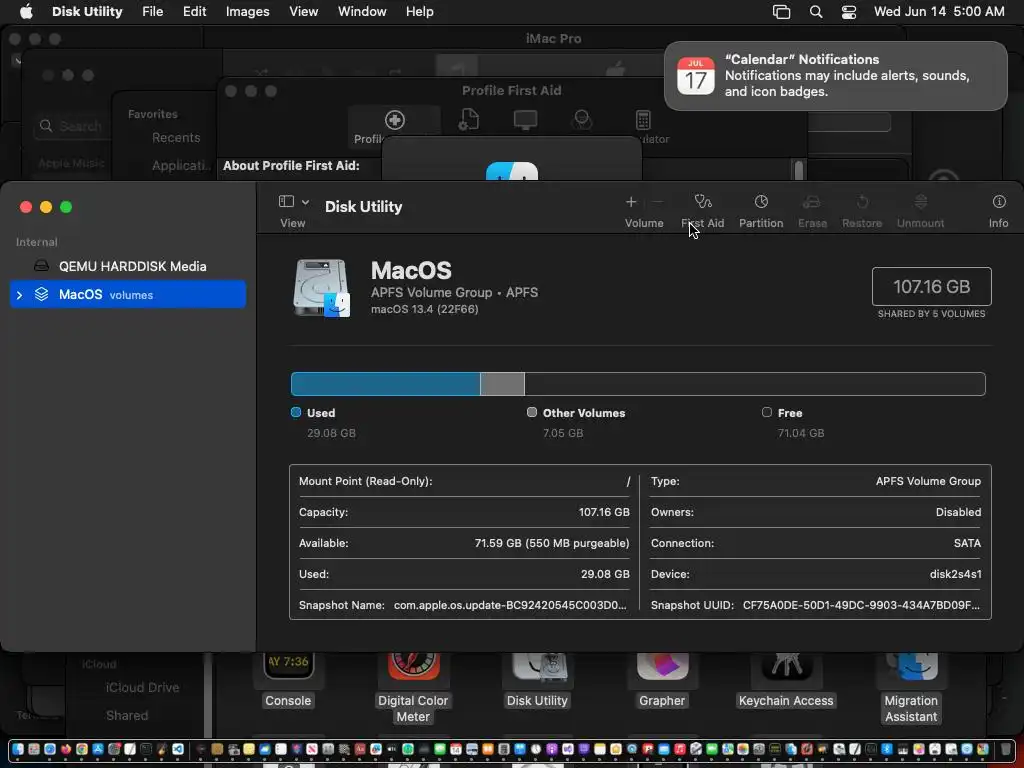Click the Calendar icon in notification
This screenshot has height=768, width=1024.
696,76
